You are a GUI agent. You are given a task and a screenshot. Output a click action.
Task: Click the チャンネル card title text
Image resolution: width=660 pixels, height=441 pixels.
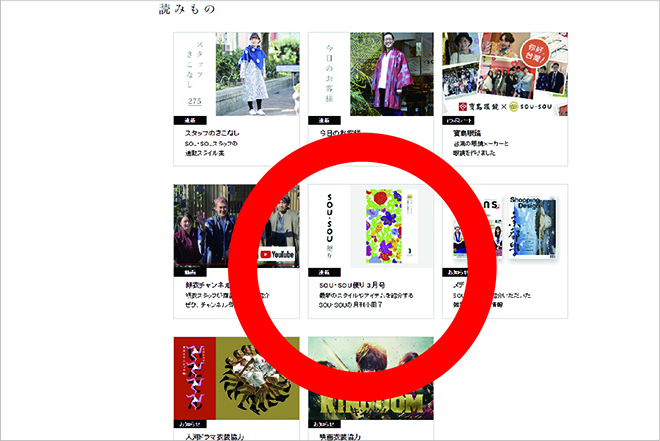[x=208, y=285]
